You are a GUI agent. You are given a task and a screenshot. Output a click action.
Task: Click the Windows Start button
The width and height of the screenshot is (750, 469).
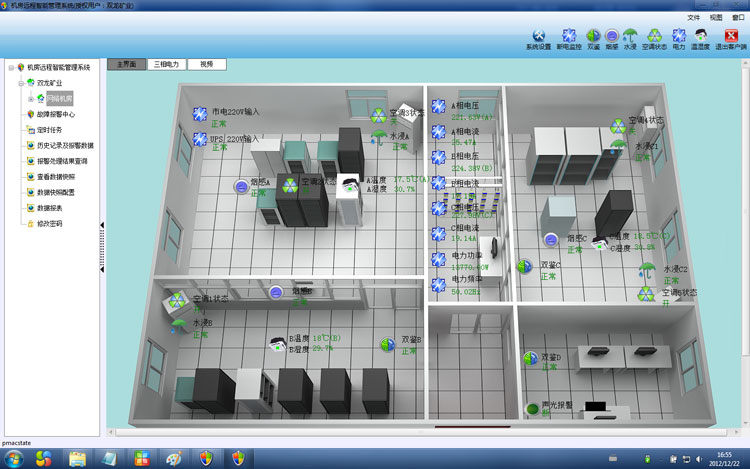(x=43, y=457)
